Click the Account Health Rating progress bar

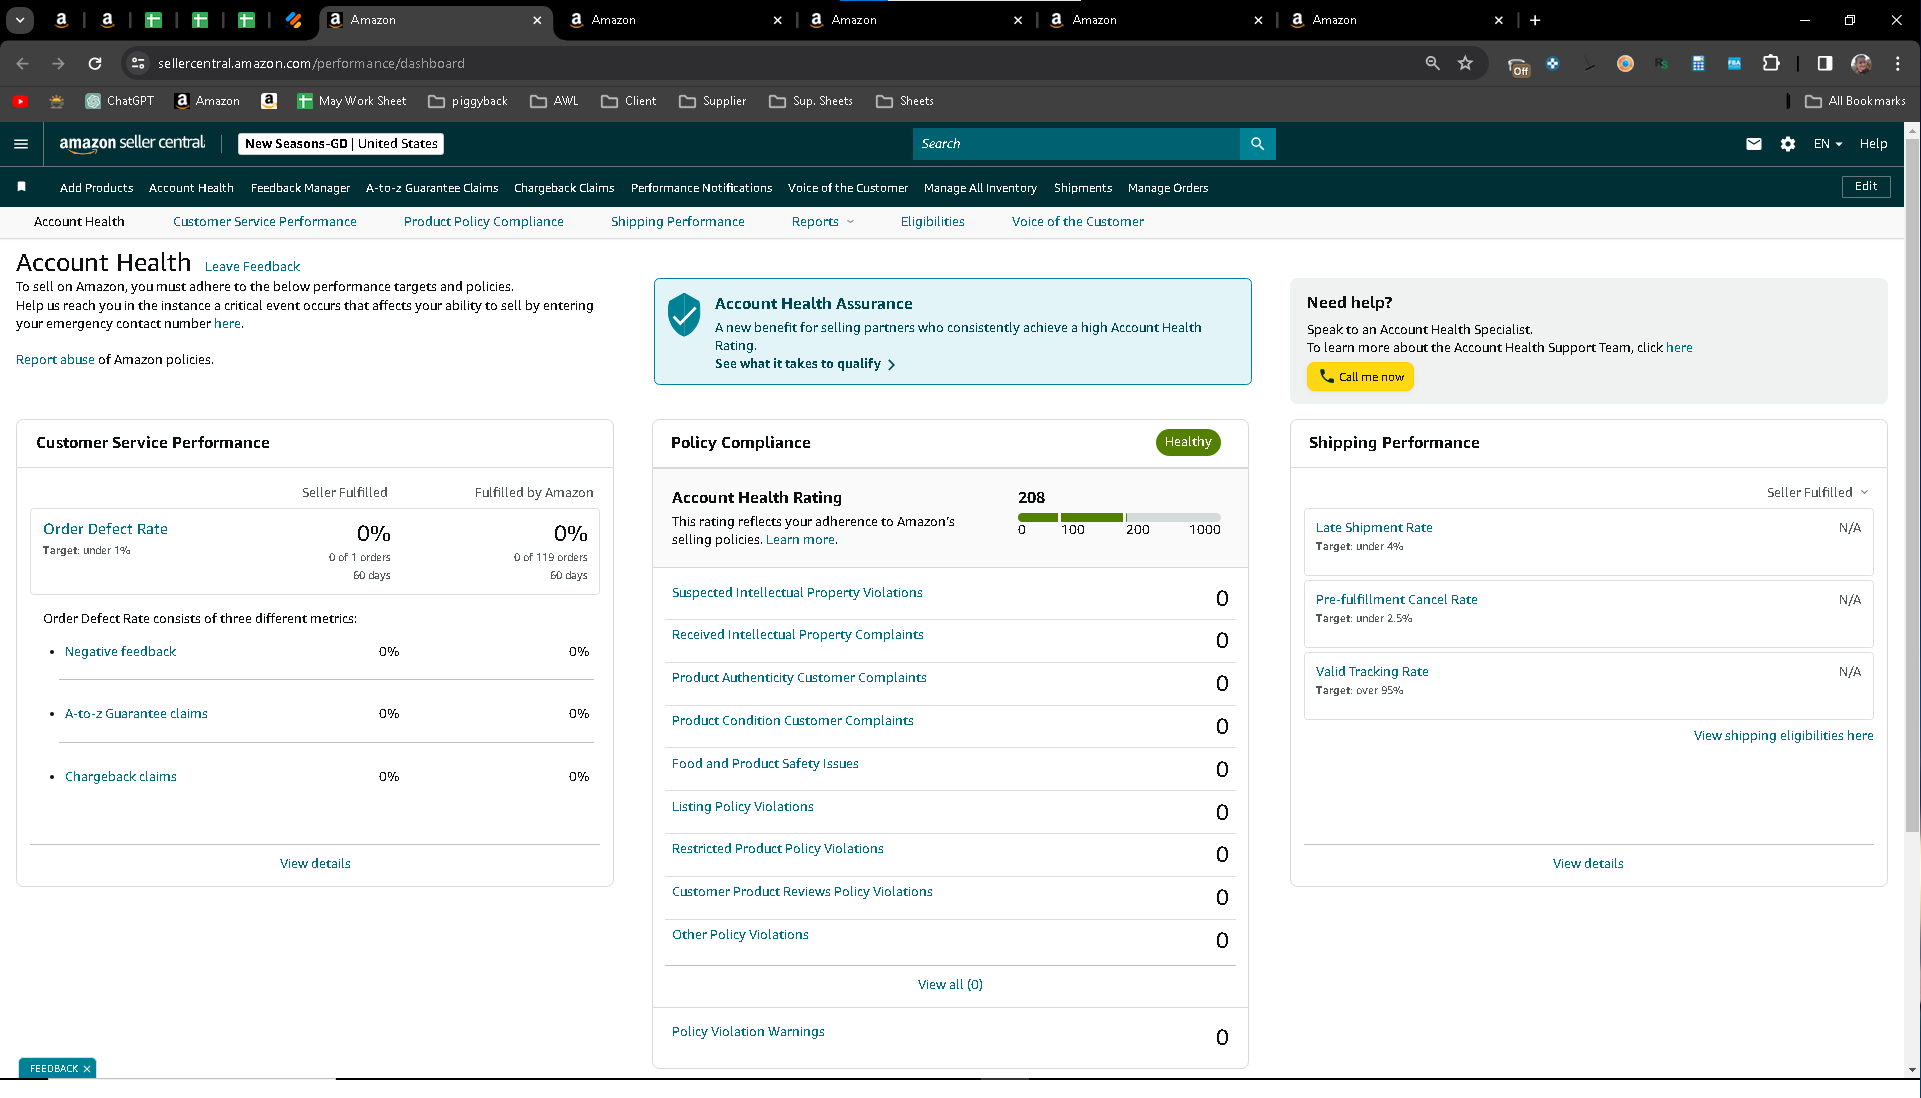tap(1119, 517)
